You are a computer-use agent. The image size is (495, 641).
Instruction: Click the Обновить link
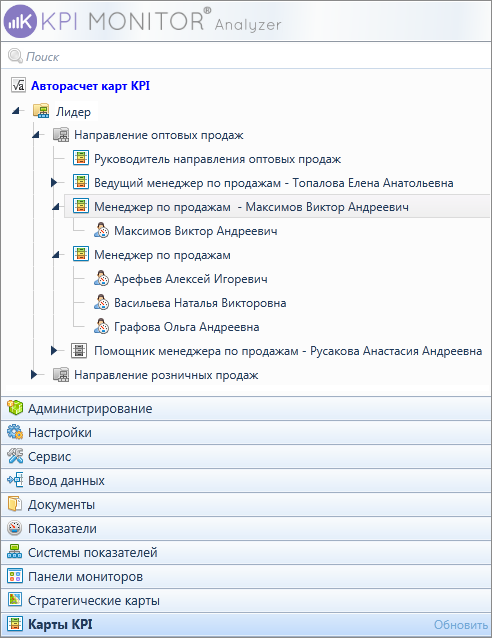point(461,625)
